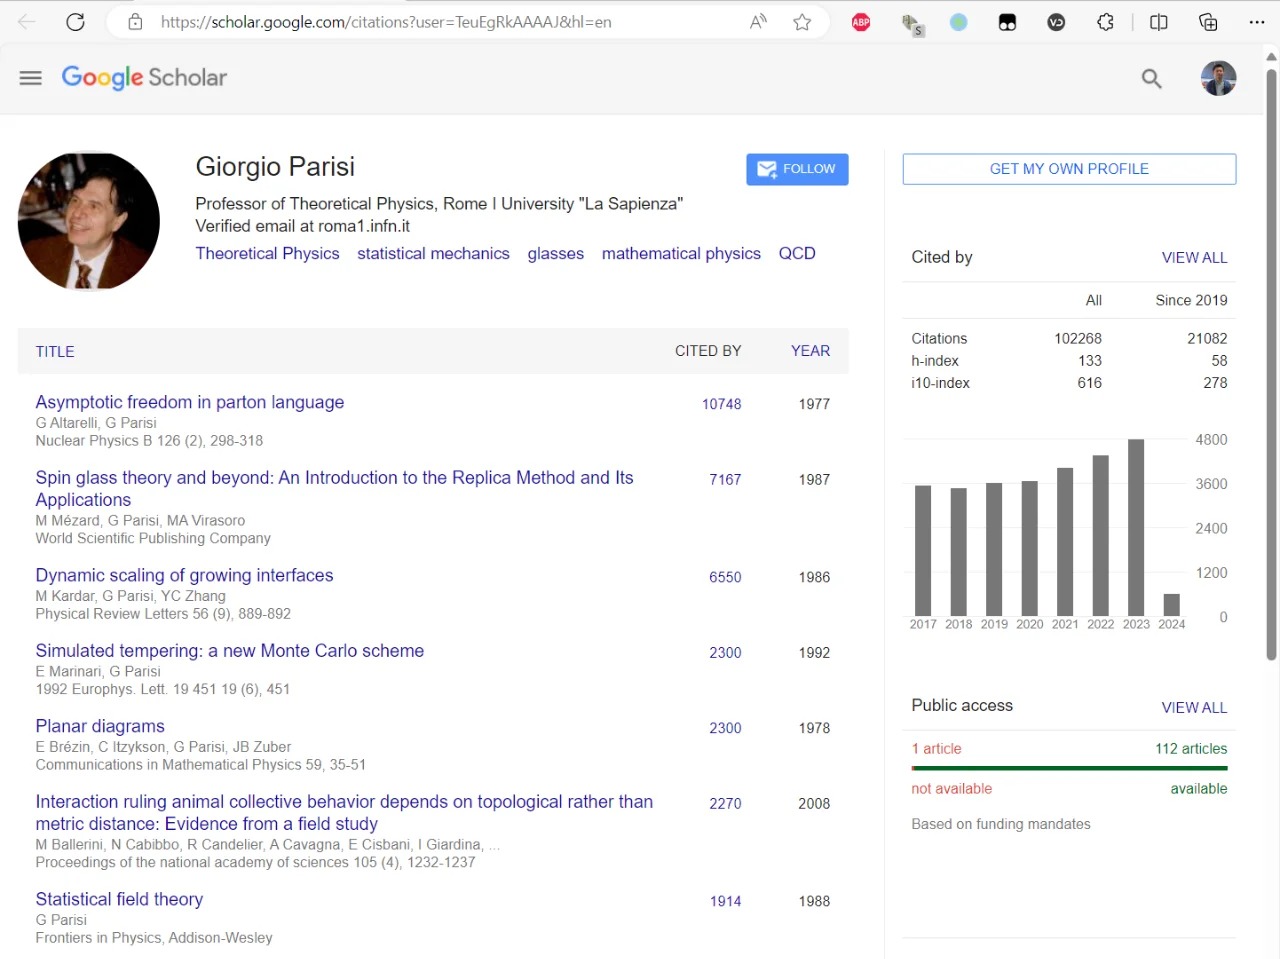Click the Scholar search magnifier icon
Screen dimensions: 1280x959
point(1151,78)
